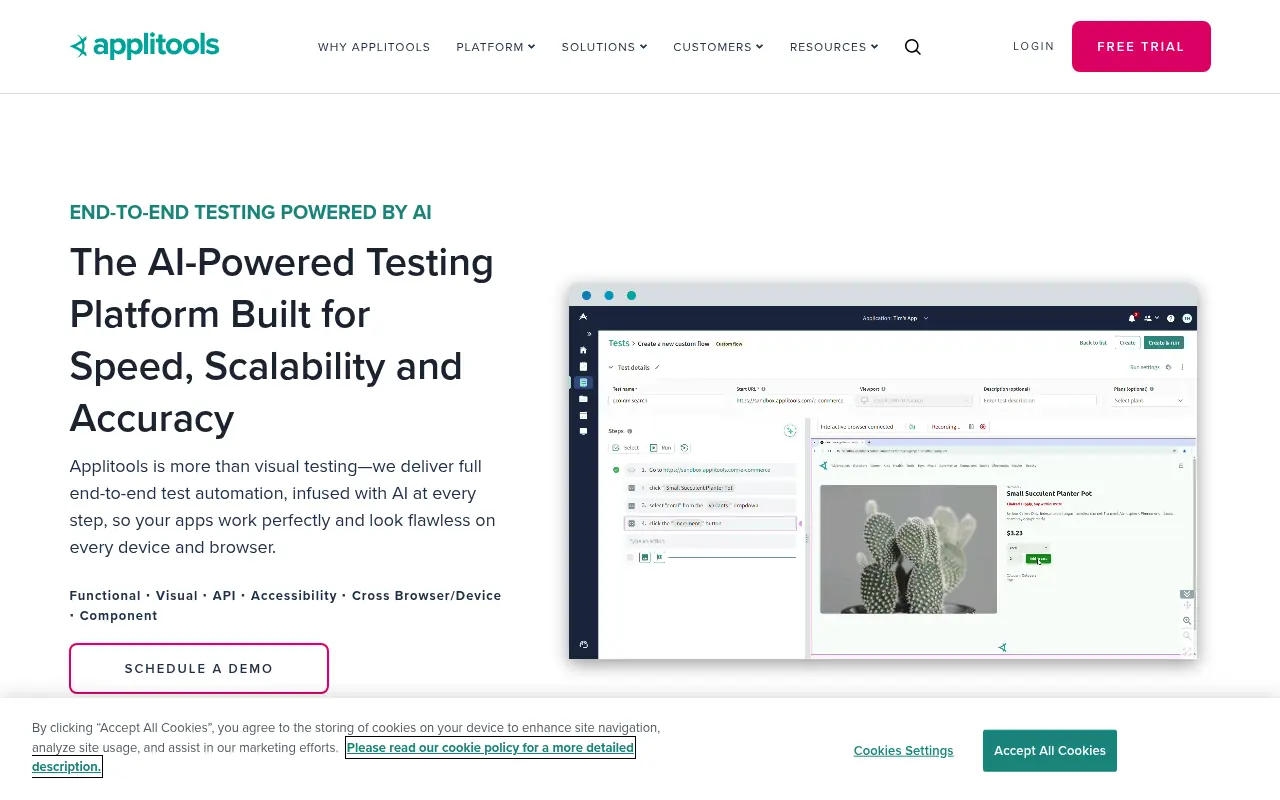Screen dimensions: 1280x800
Task: Open the cookie policy link
Action: click(x=489, y=747)
